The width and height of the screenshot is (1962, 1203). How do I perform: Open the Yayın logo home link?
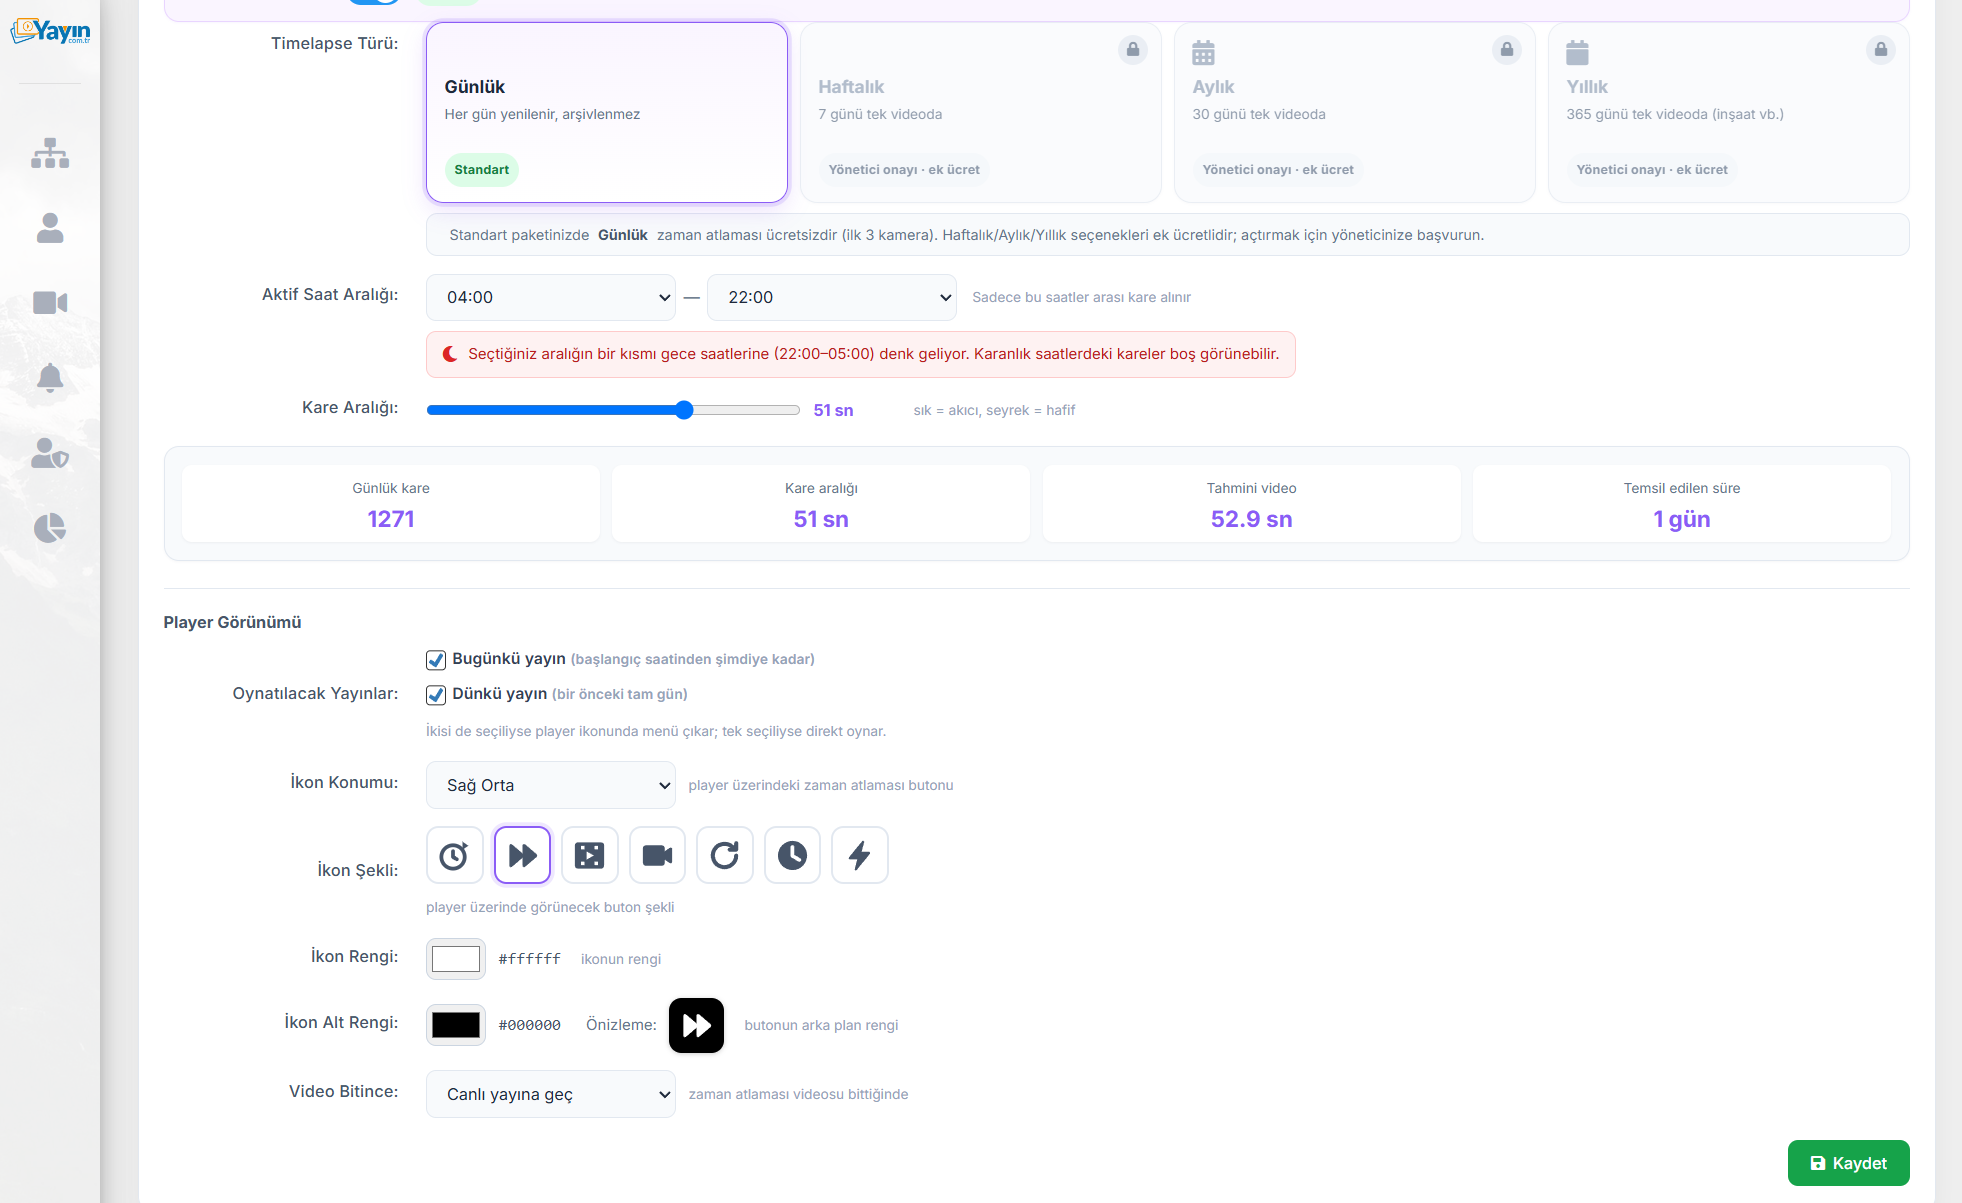[x=50, y=32]
